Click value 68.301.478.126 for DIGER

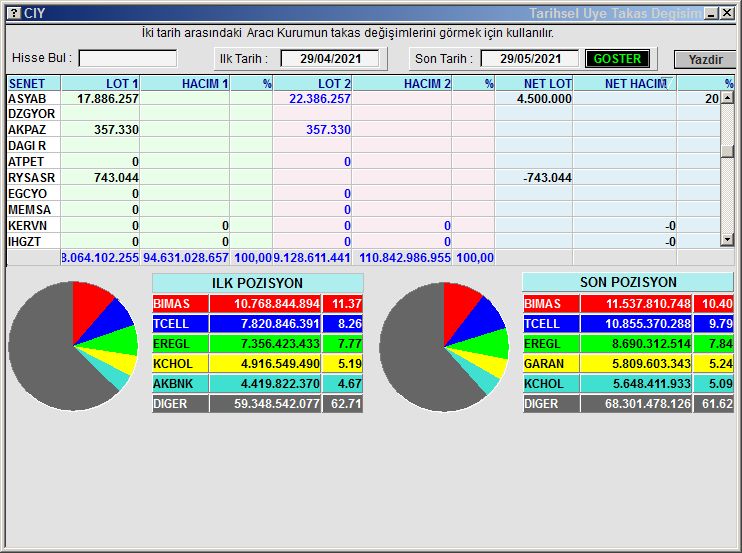pyautogui.click(x=636, y=404)
